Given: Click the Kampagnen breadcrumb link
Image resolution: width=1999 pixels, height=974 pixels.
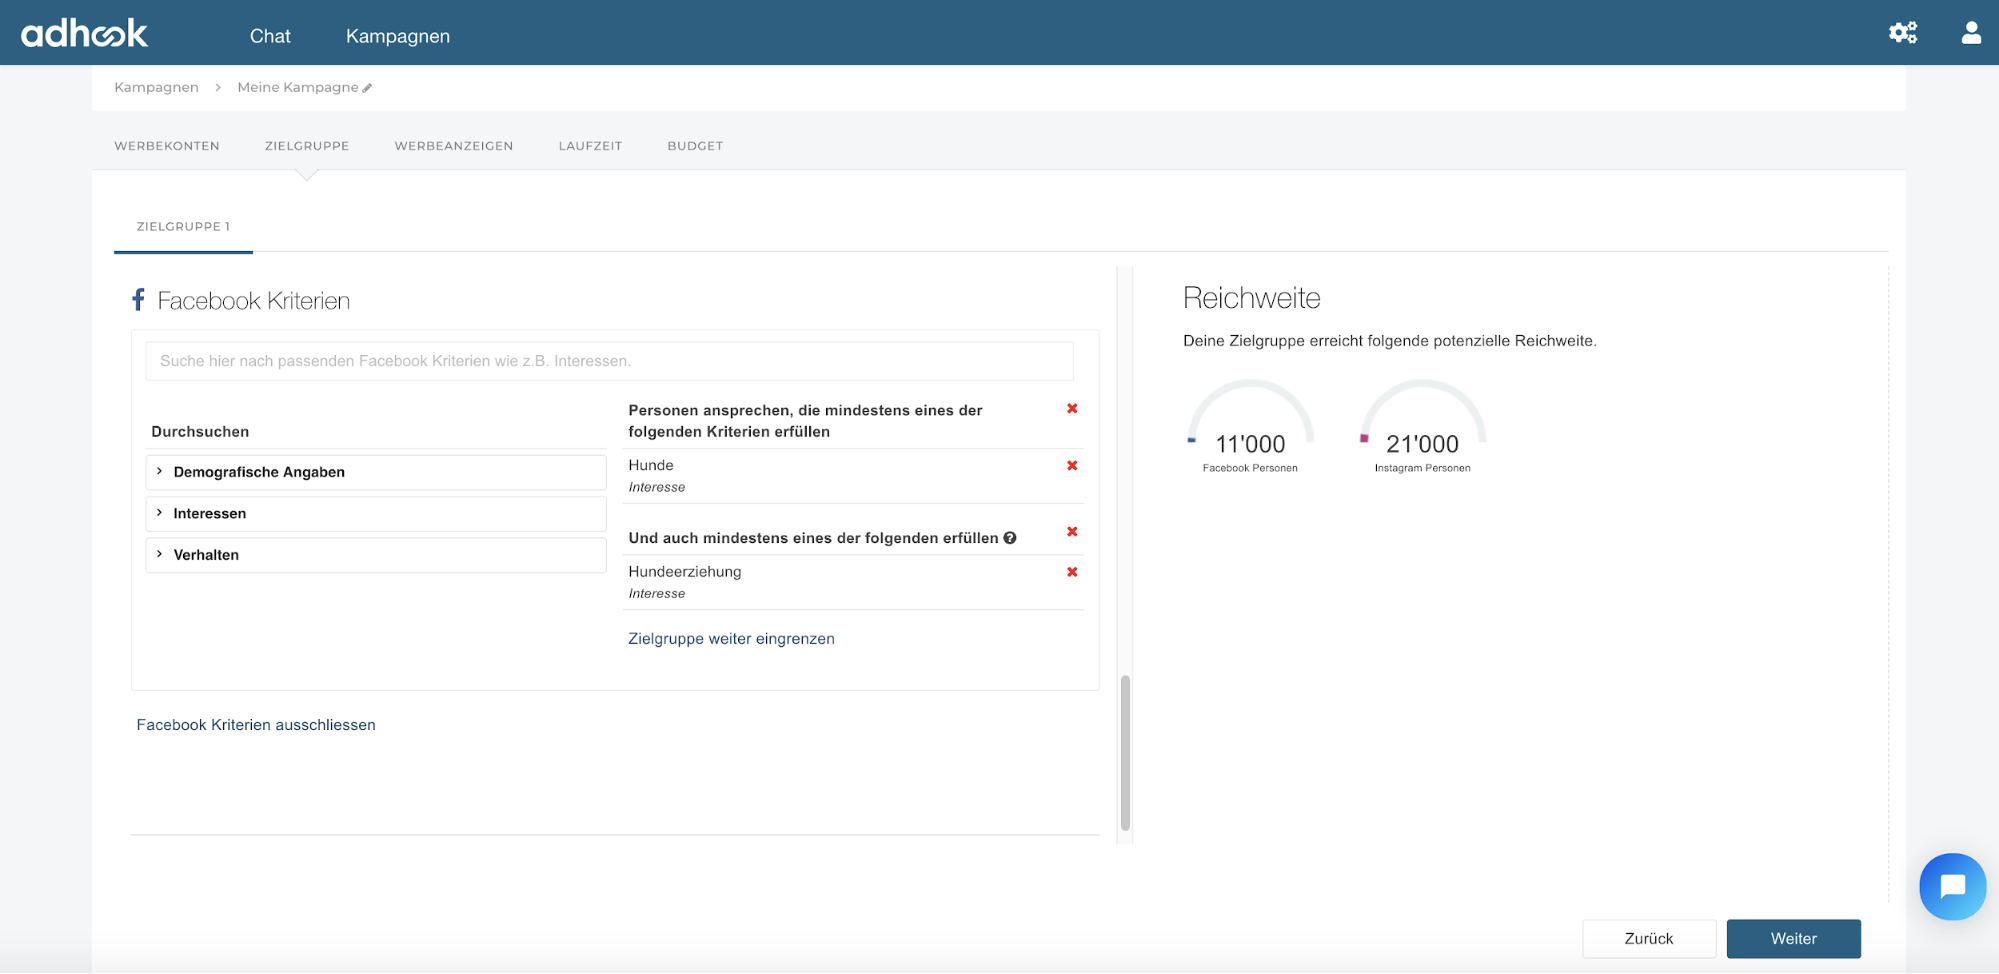Looking at the screenshot, I should click(156, 87).
